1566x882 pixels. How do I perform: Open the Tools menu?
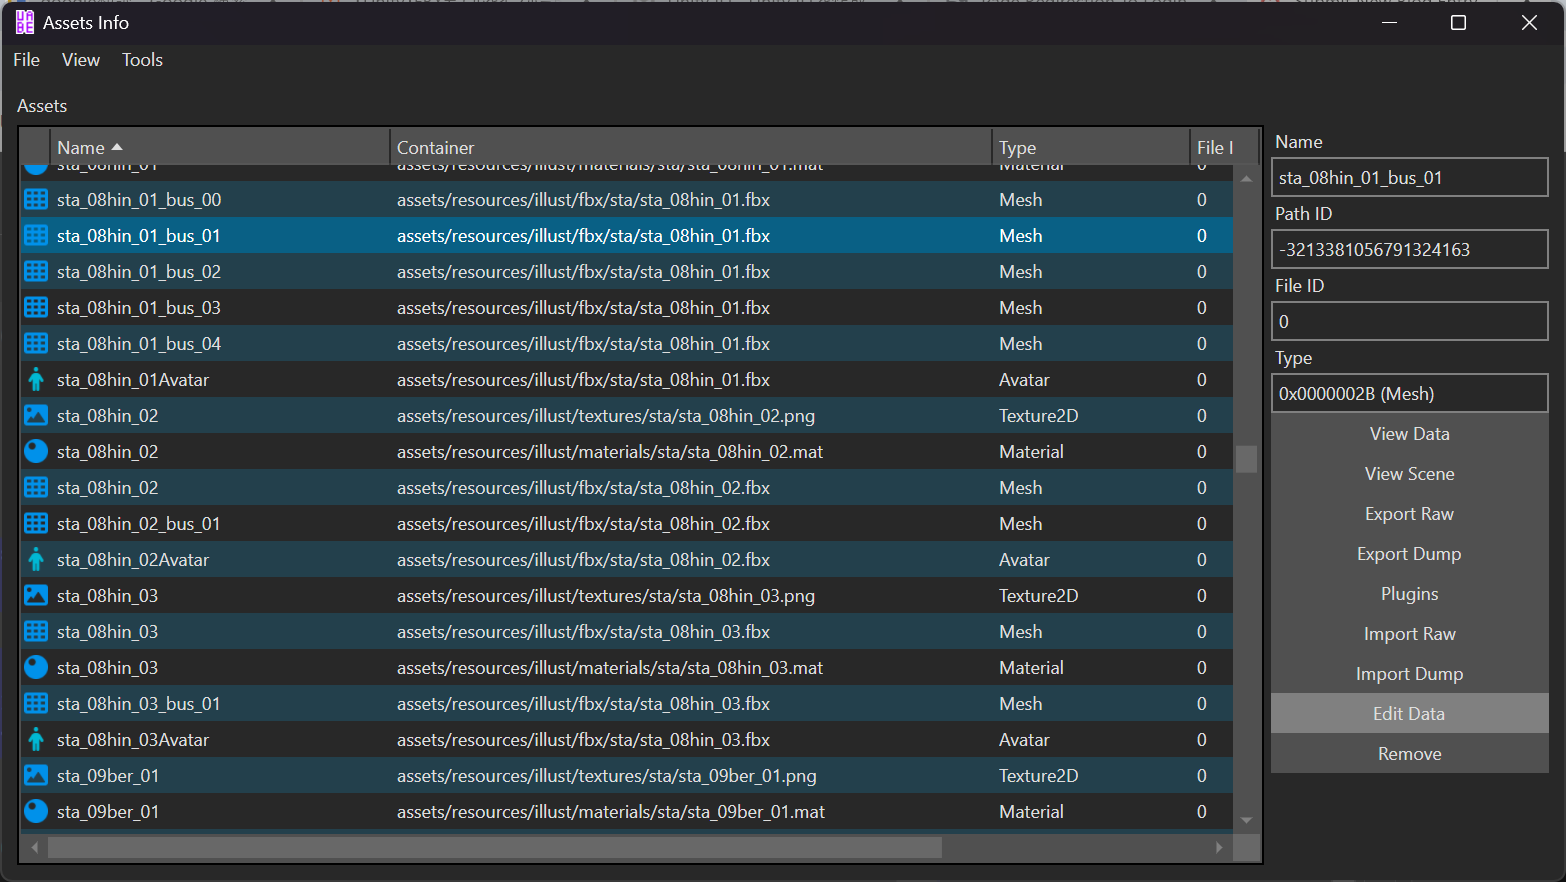(x=142, y=60)
